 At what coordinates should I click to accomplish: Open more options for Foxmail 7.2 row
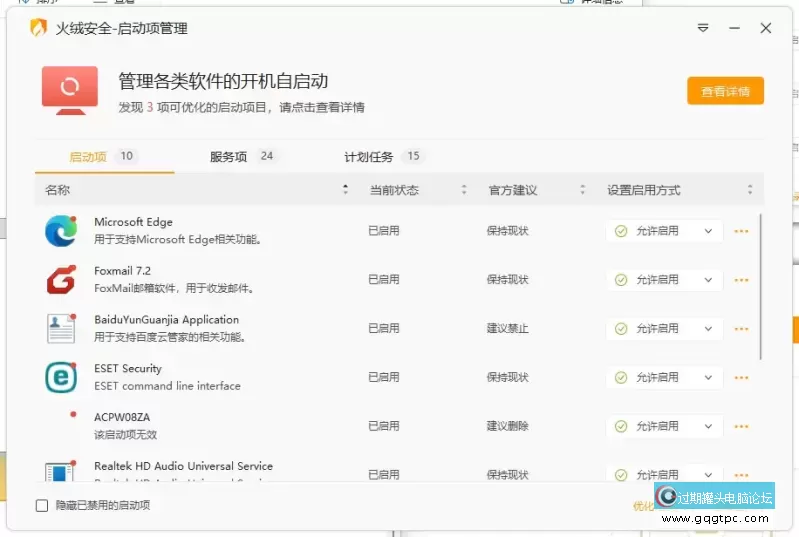pos(741,280)
